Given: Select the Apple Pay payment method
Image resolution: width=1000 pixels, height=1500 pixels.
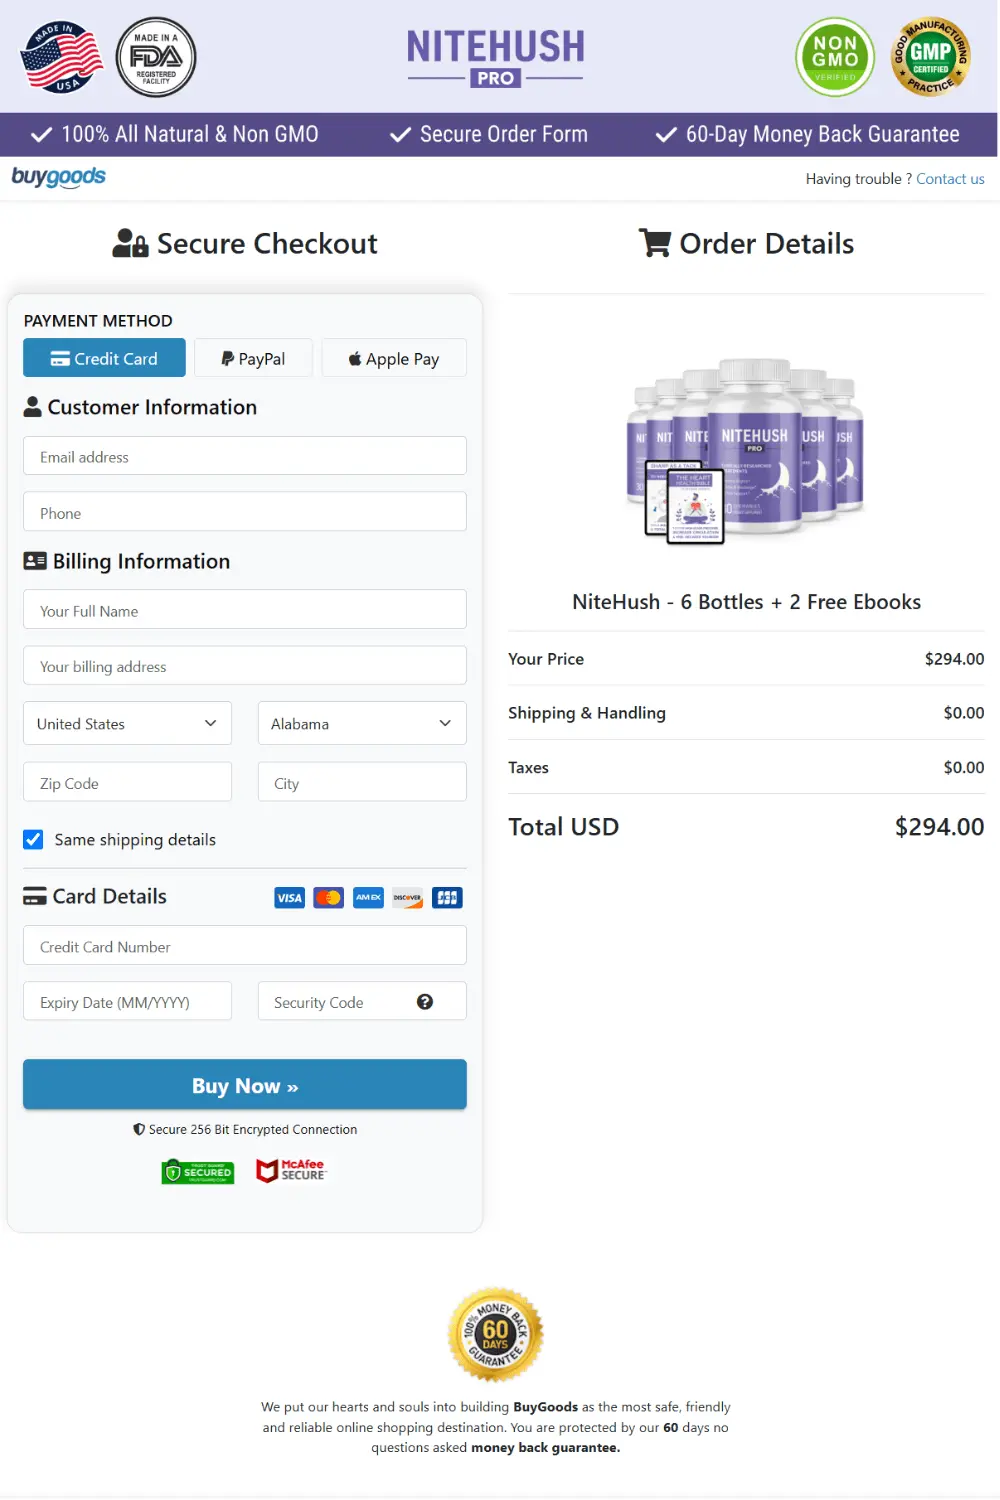Looking at the screenshot, I should click(x=393, y=358).
